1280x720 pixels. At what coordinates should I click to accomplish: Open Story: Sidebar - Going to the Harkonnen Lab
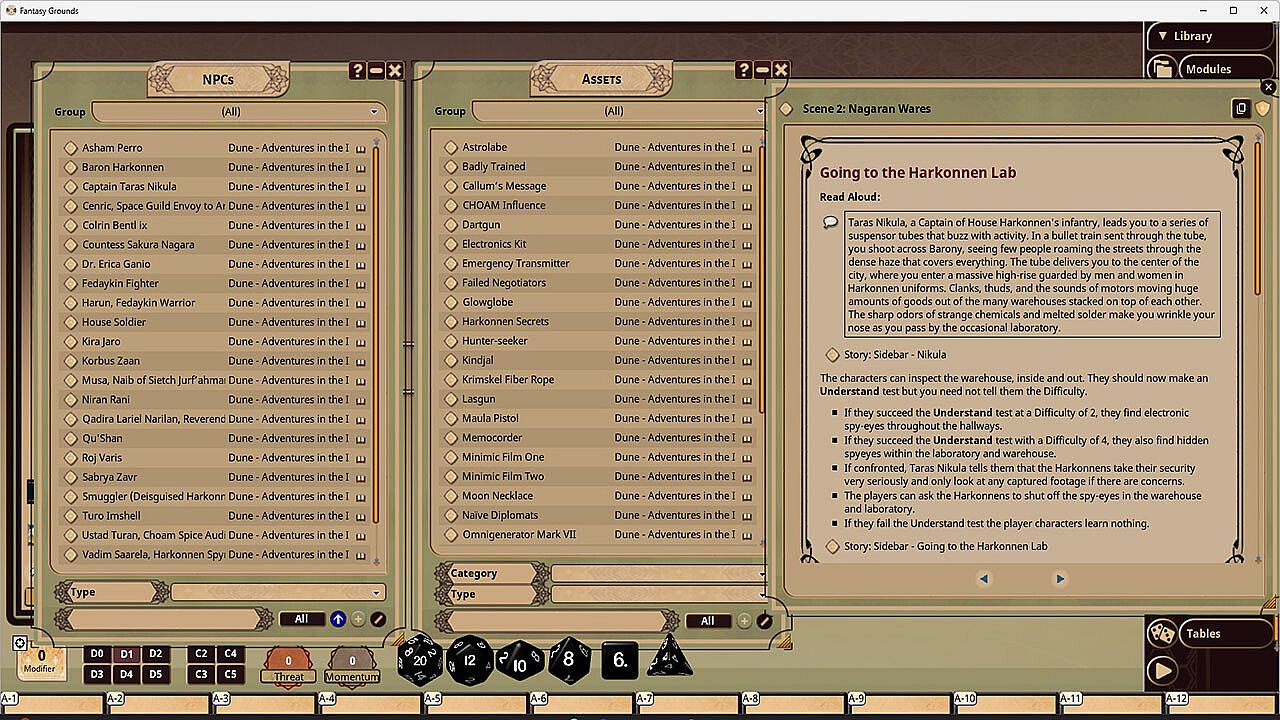click(946, 547)
